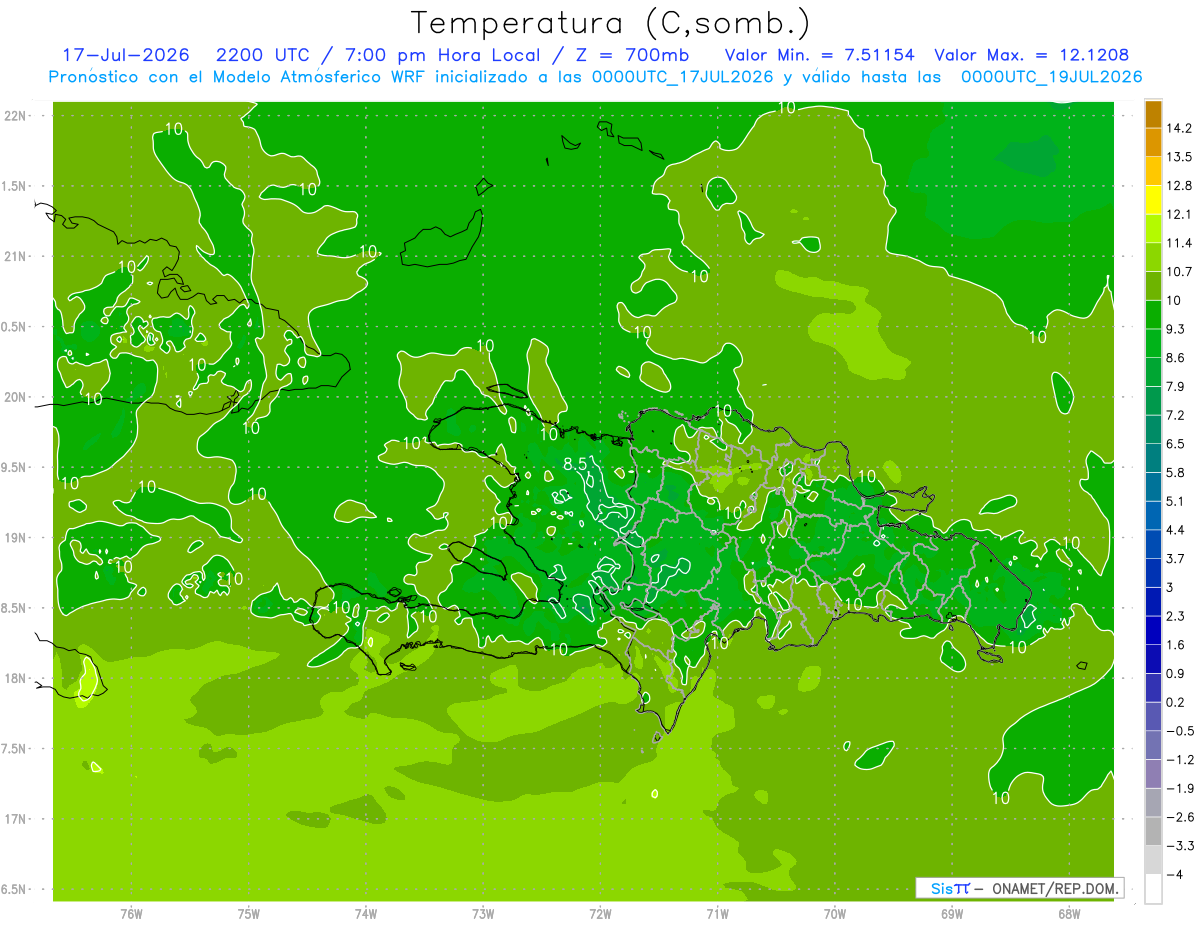This screenshot has width=1200, height=927.
Task: Click the legend value "13.5"
Action: coord(1179,157)
